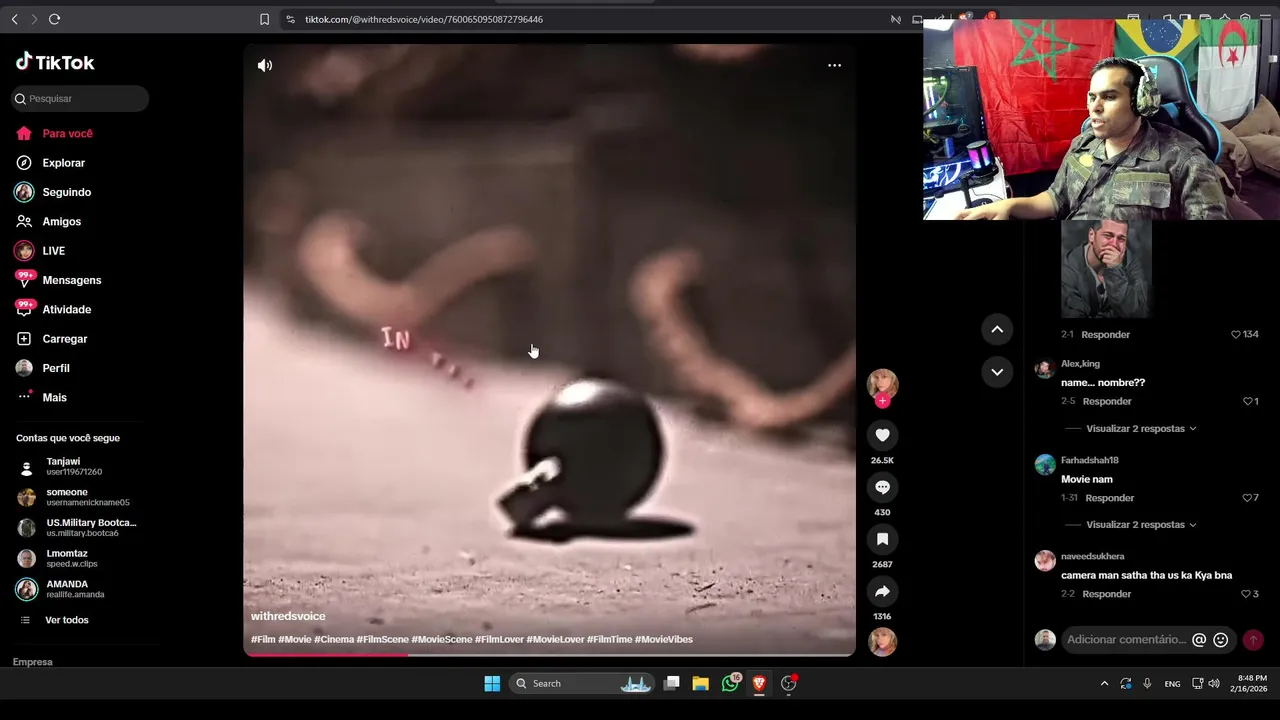Image resolution: width=1280 pixels, height=720 pixels.
Task: Show hidden system tray icons
Action: tap(1104, 683)
